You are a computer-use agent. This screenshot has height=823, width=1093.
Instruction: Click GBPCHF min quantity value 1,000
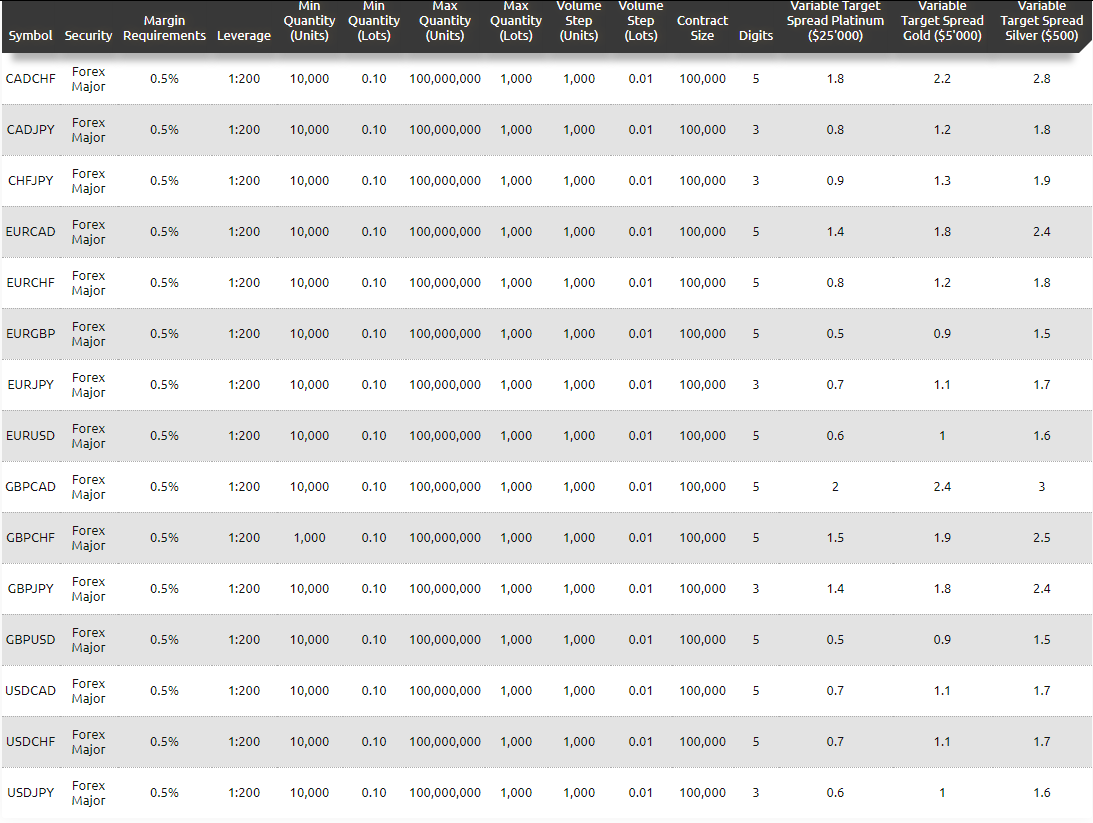click(309, 538)
